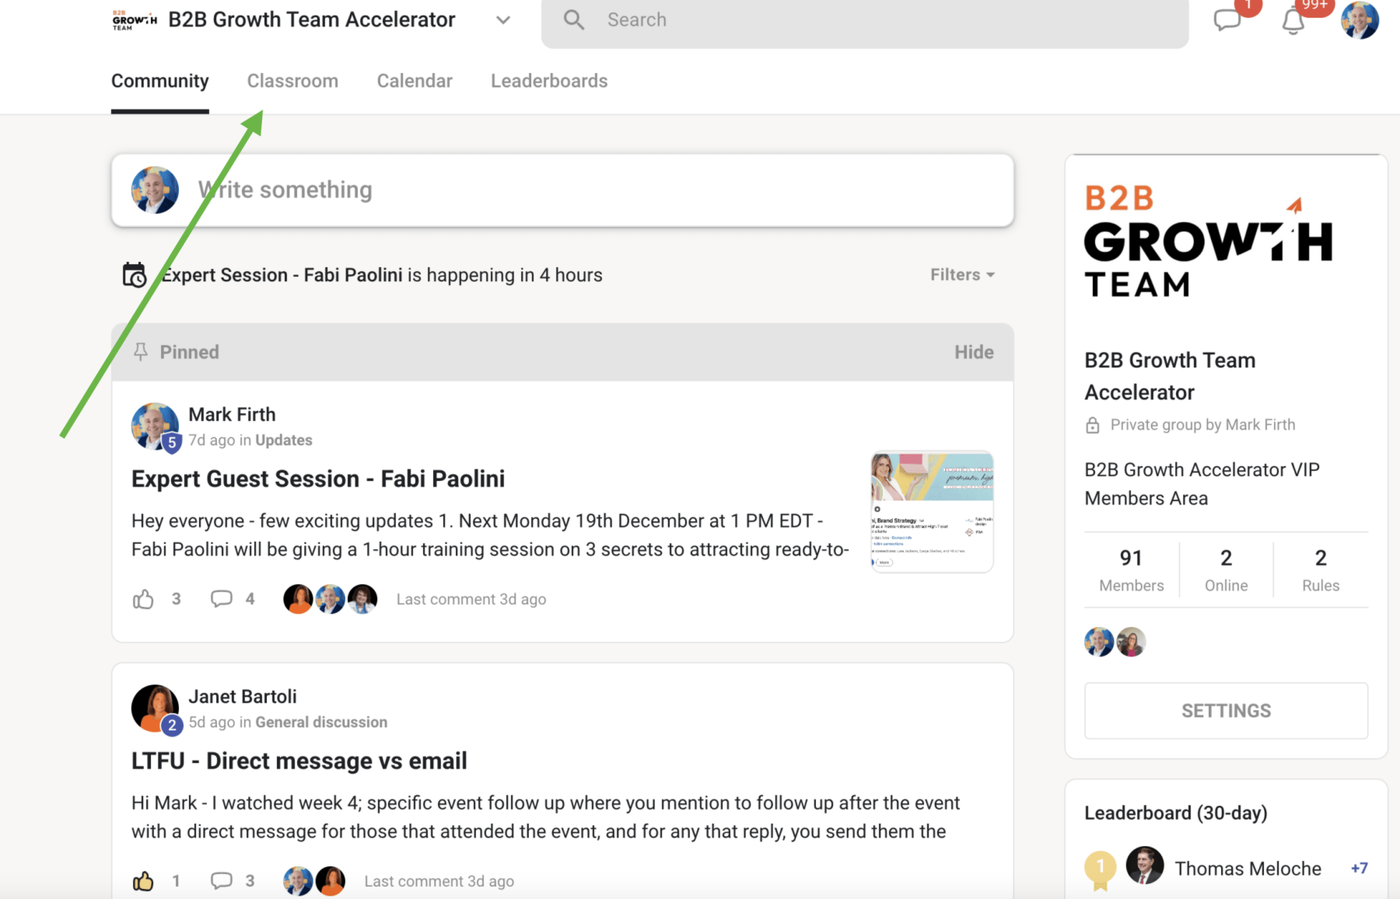This screenshot has height=899, width=1400.
Task: Open the chat messages icon
Action: 1227,20
